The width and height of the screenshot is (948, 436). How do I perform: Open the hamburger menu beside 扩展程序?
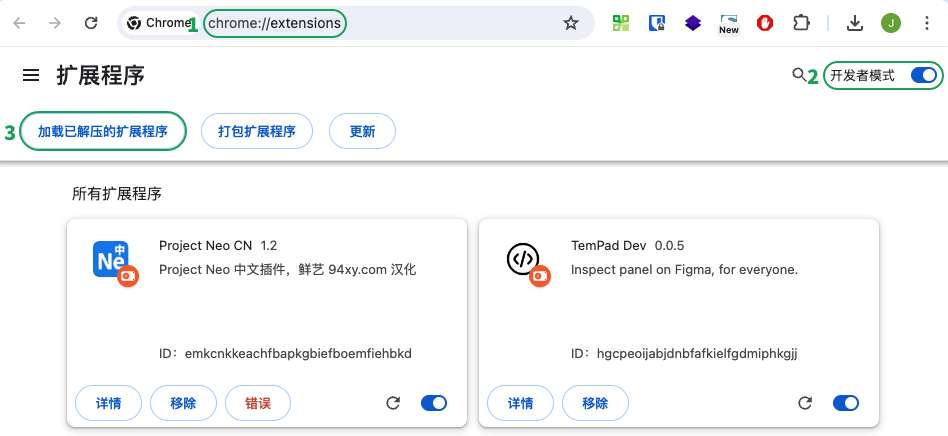point(31,76)
